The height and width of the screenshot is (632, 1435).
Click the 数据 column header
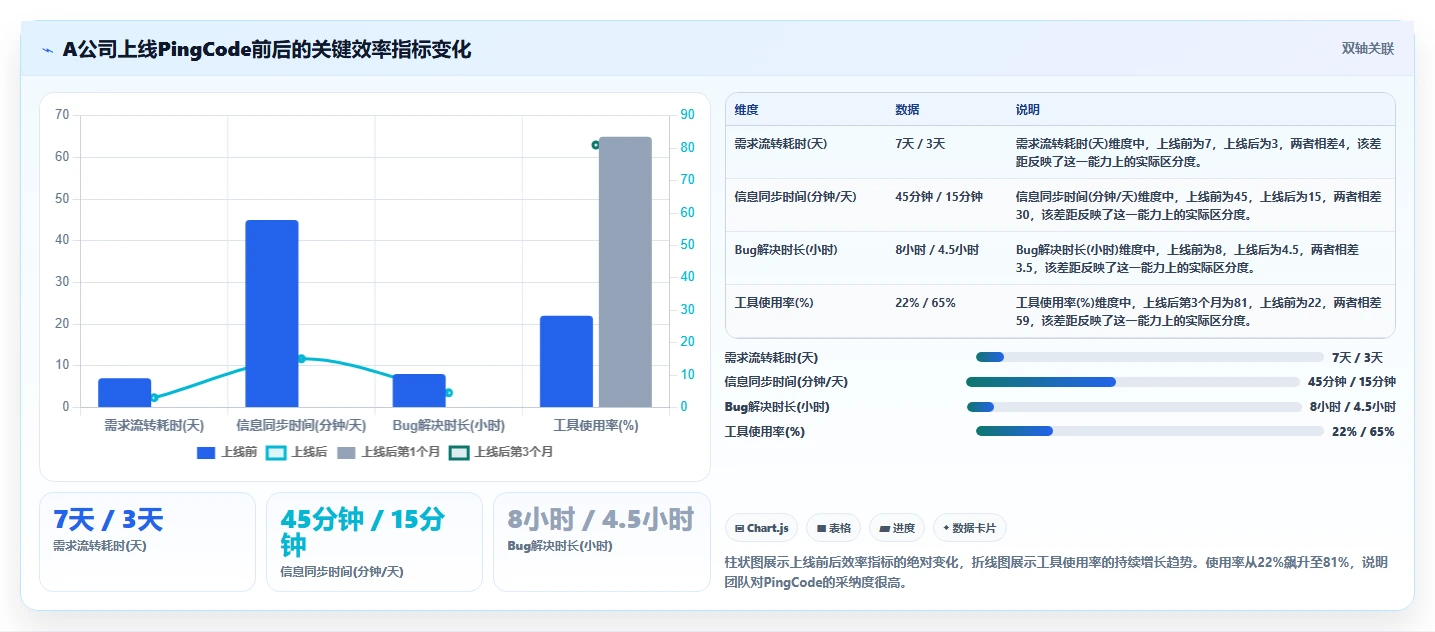907,109
